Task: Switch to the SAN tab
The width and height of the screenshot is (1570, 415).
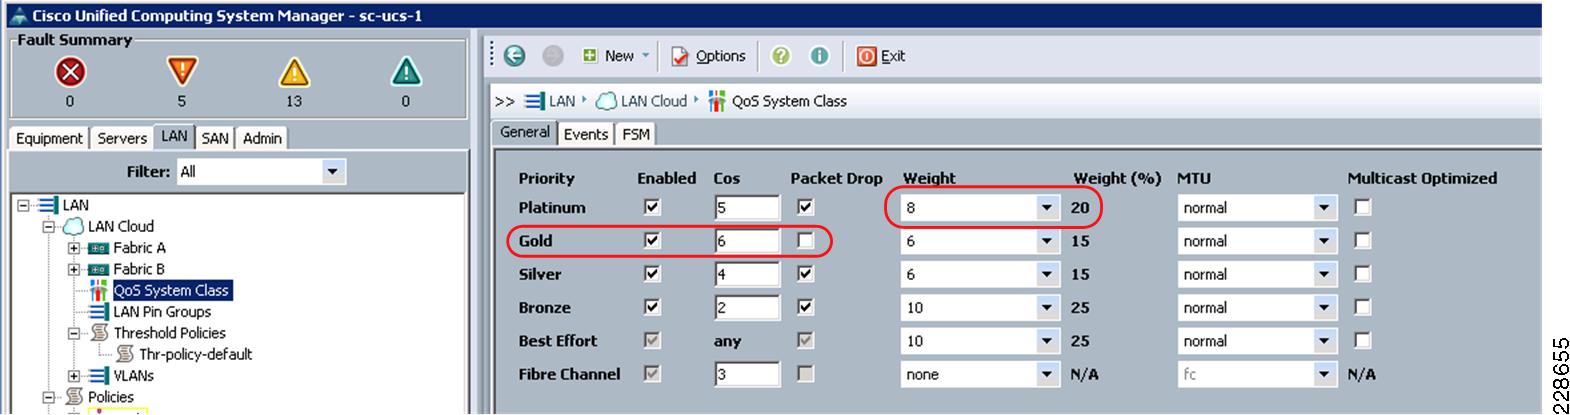Action: pos(215,138)
